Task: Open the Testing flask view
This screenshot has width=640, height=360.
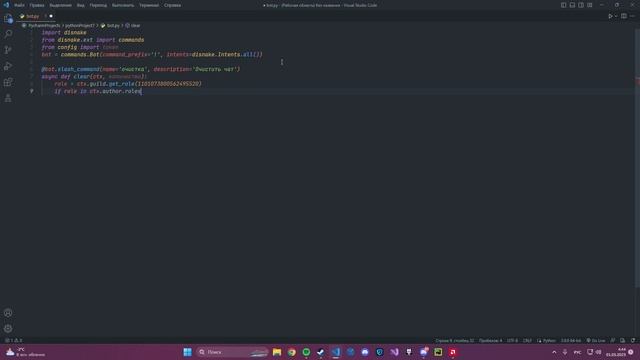Action: click(8, 98)
